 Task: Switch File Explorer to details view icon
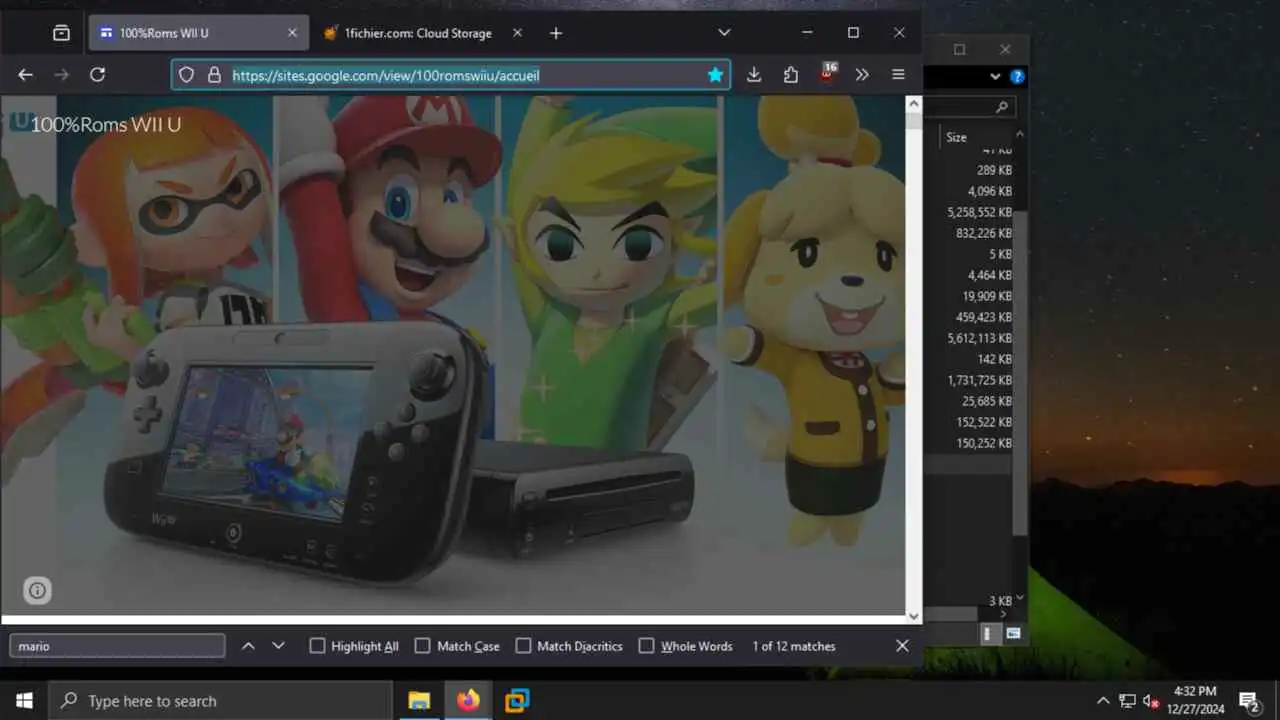pyautogui.click(x=987, y=633)
